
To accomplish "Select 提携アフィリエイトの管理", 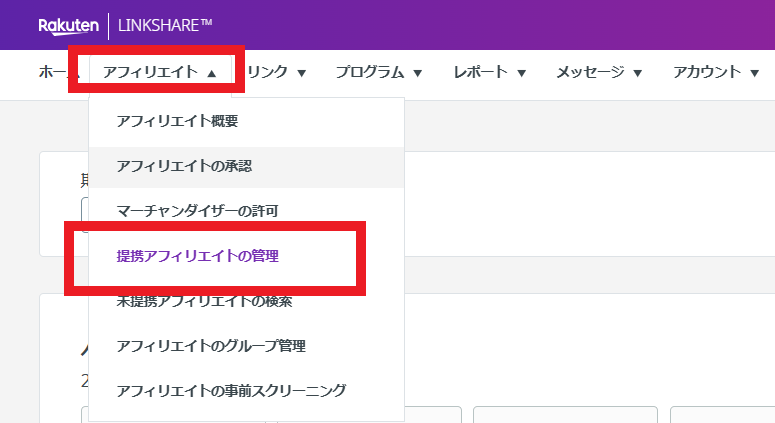I will point(197,256).
